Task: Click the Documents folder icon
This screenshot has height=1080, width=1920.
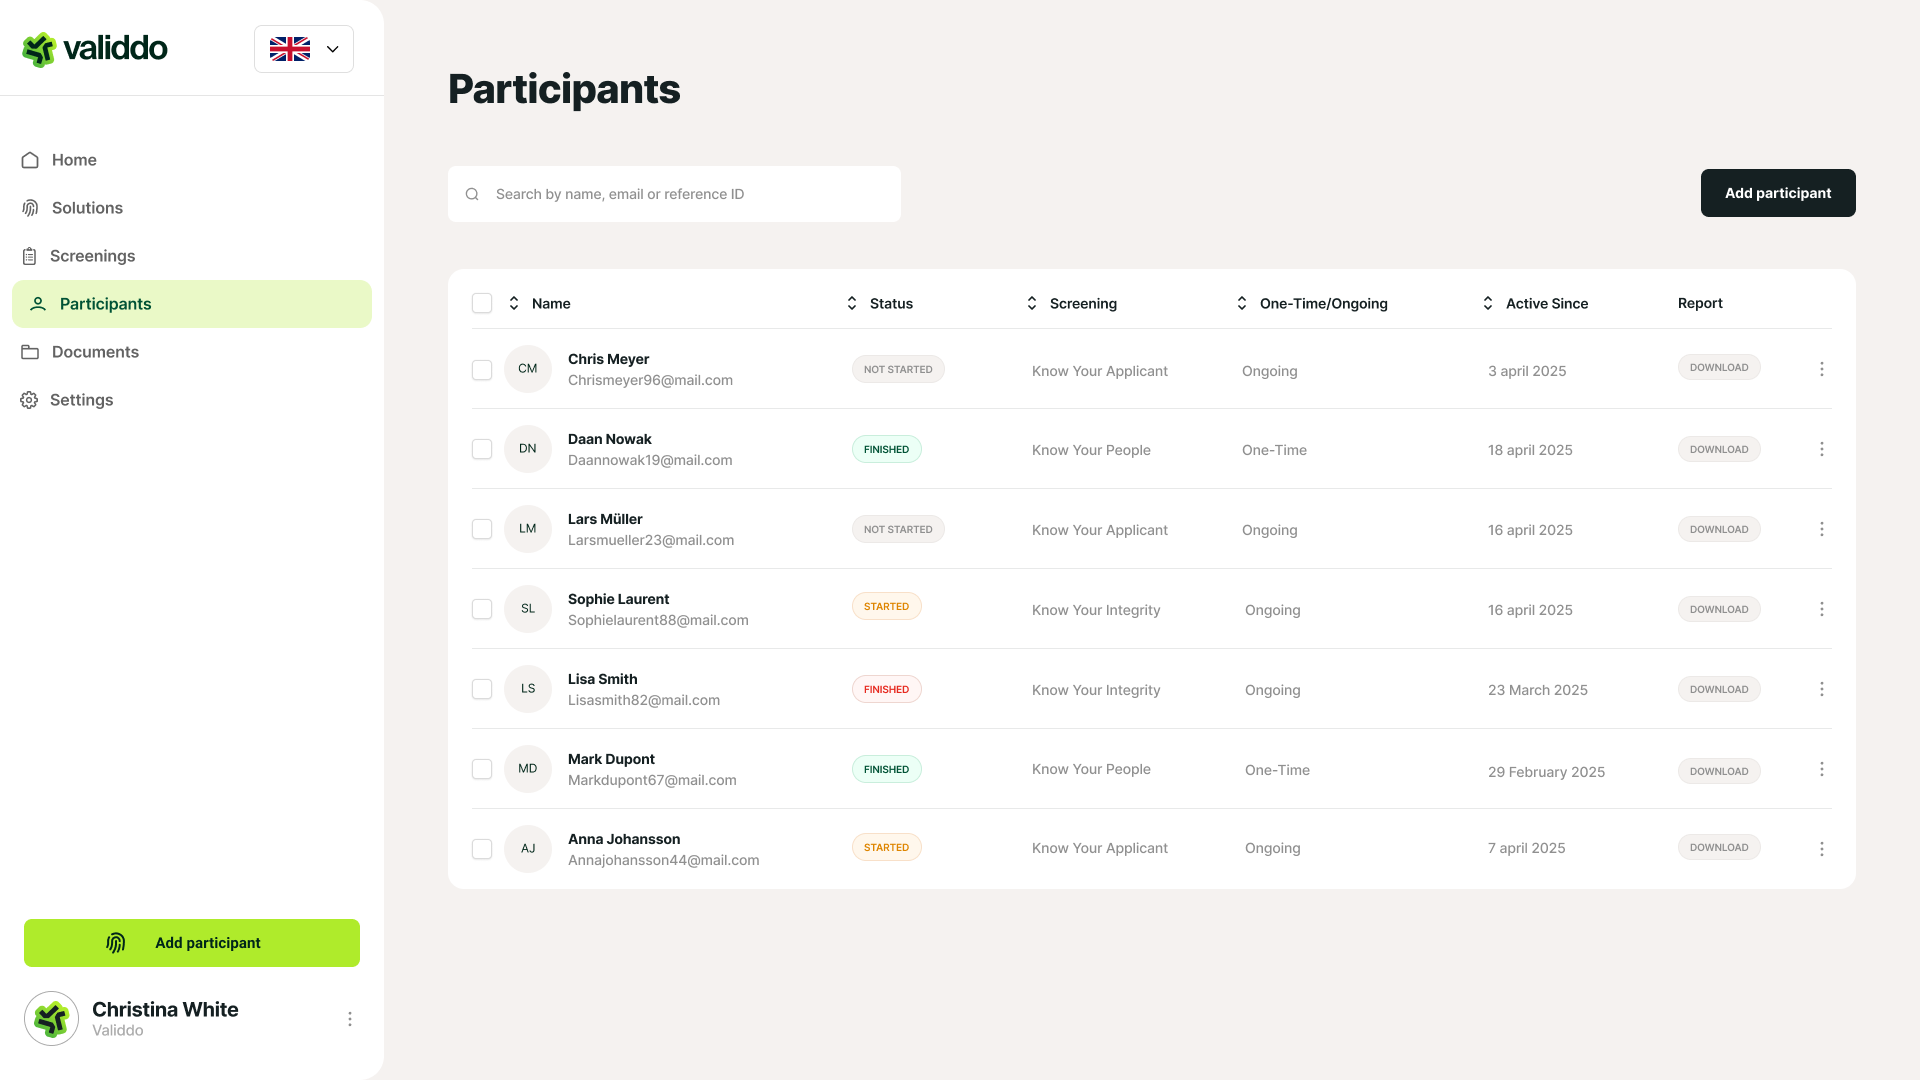Action: pos(30,352)
